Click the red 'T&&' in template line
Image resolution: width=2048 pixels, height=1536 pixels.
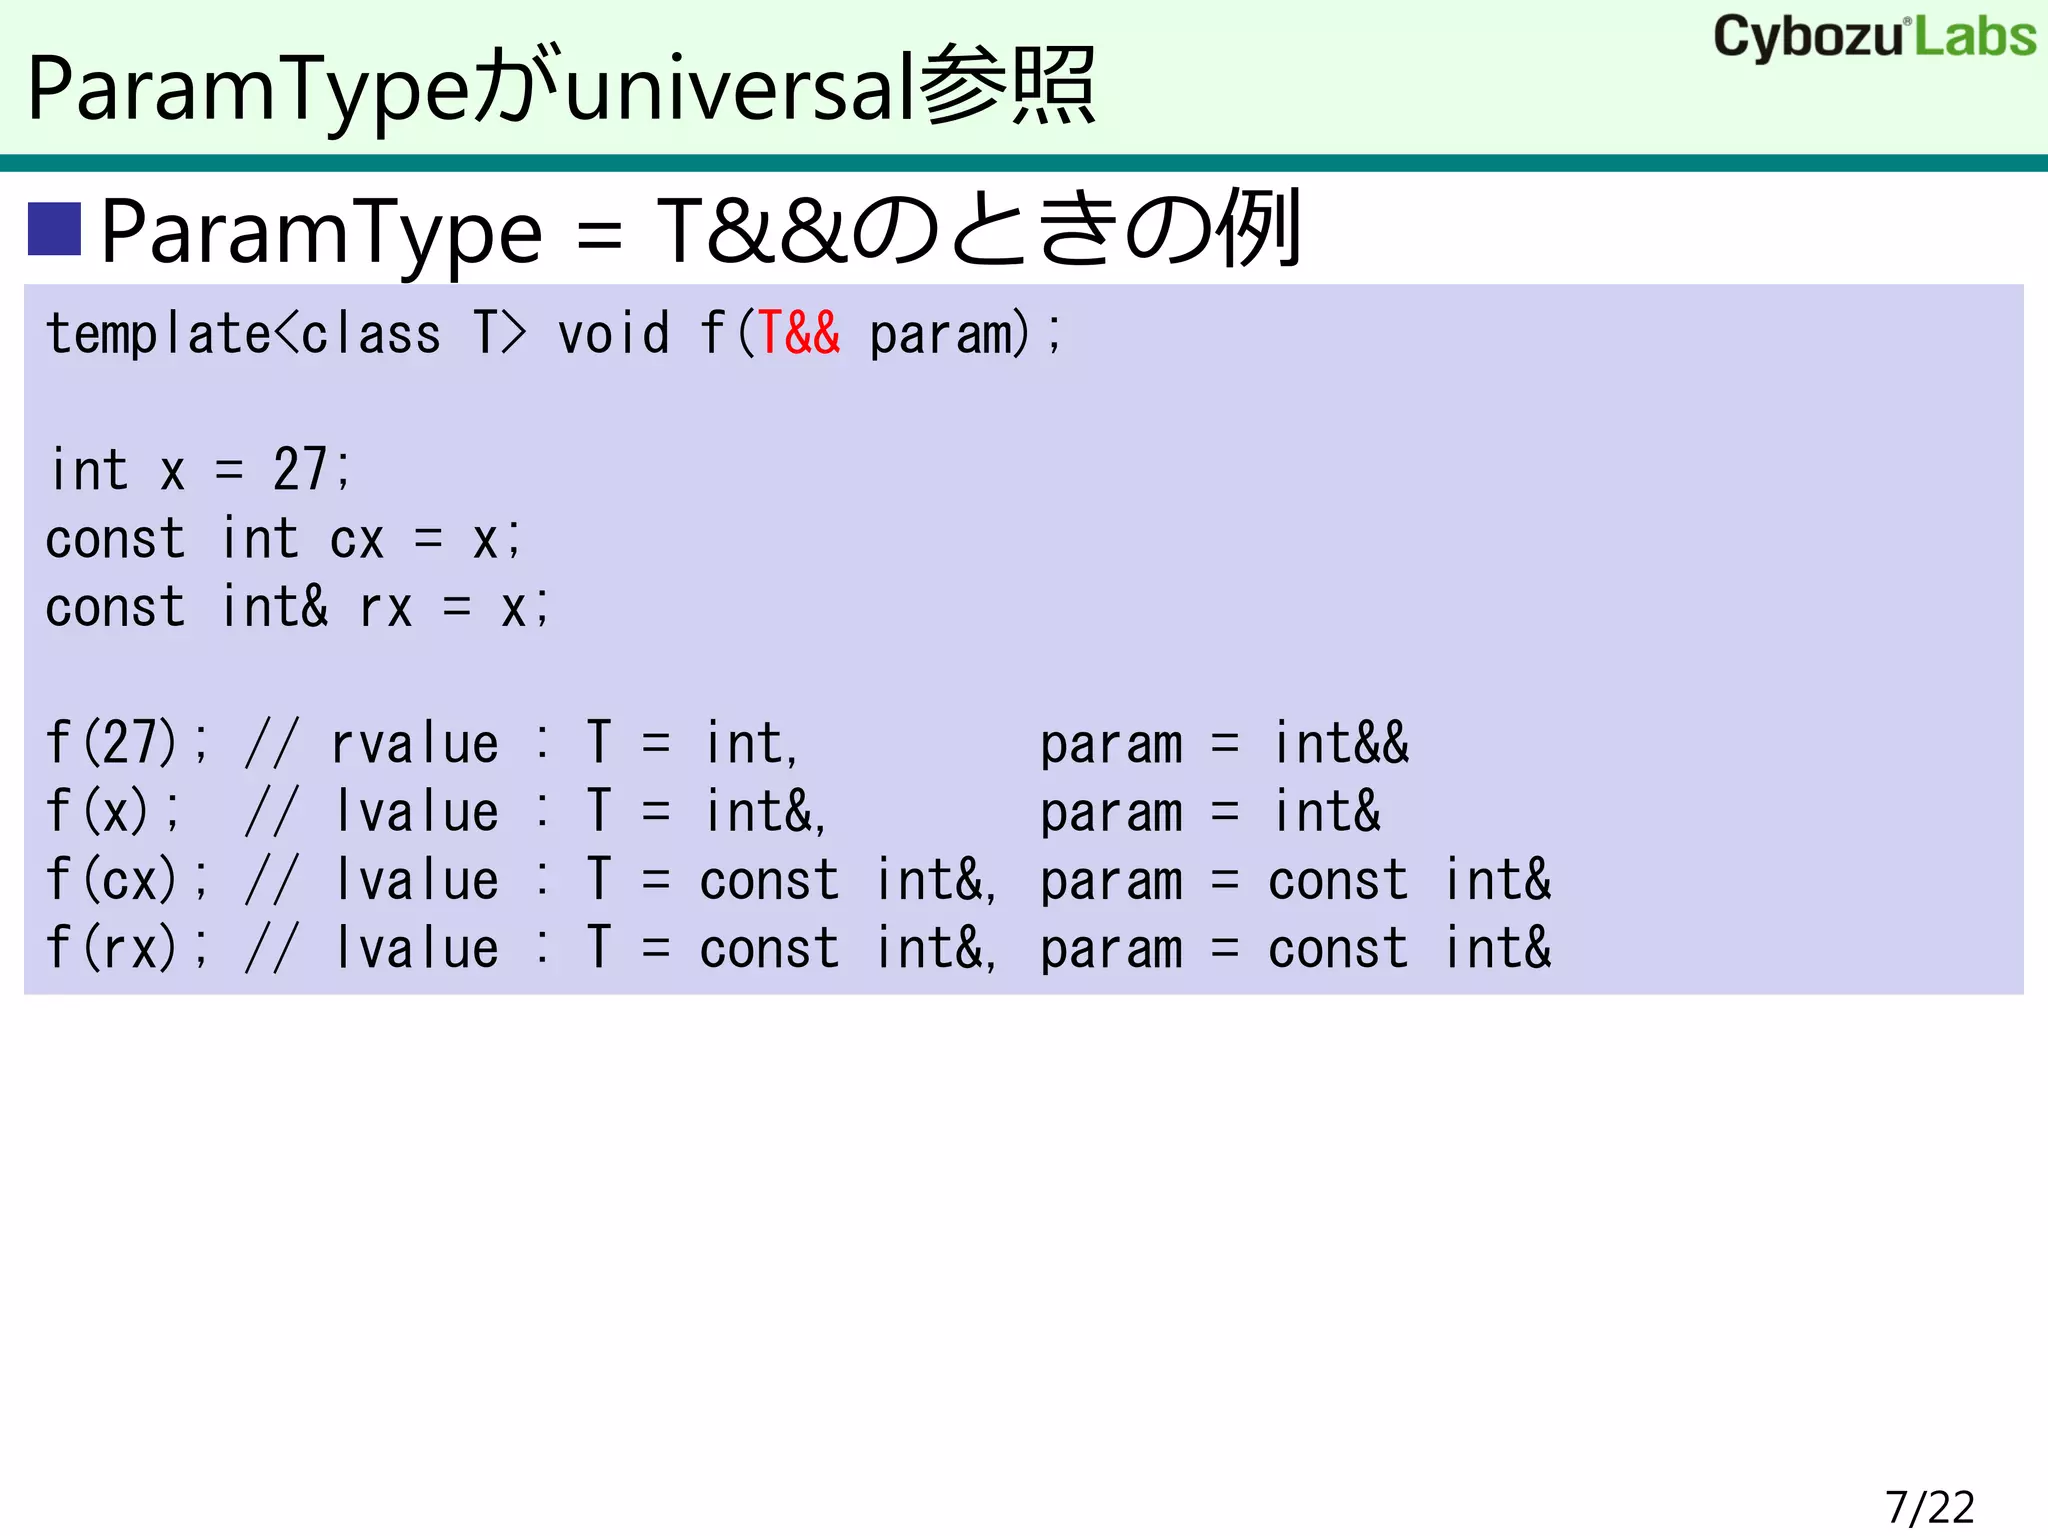(x=798, y=334)
